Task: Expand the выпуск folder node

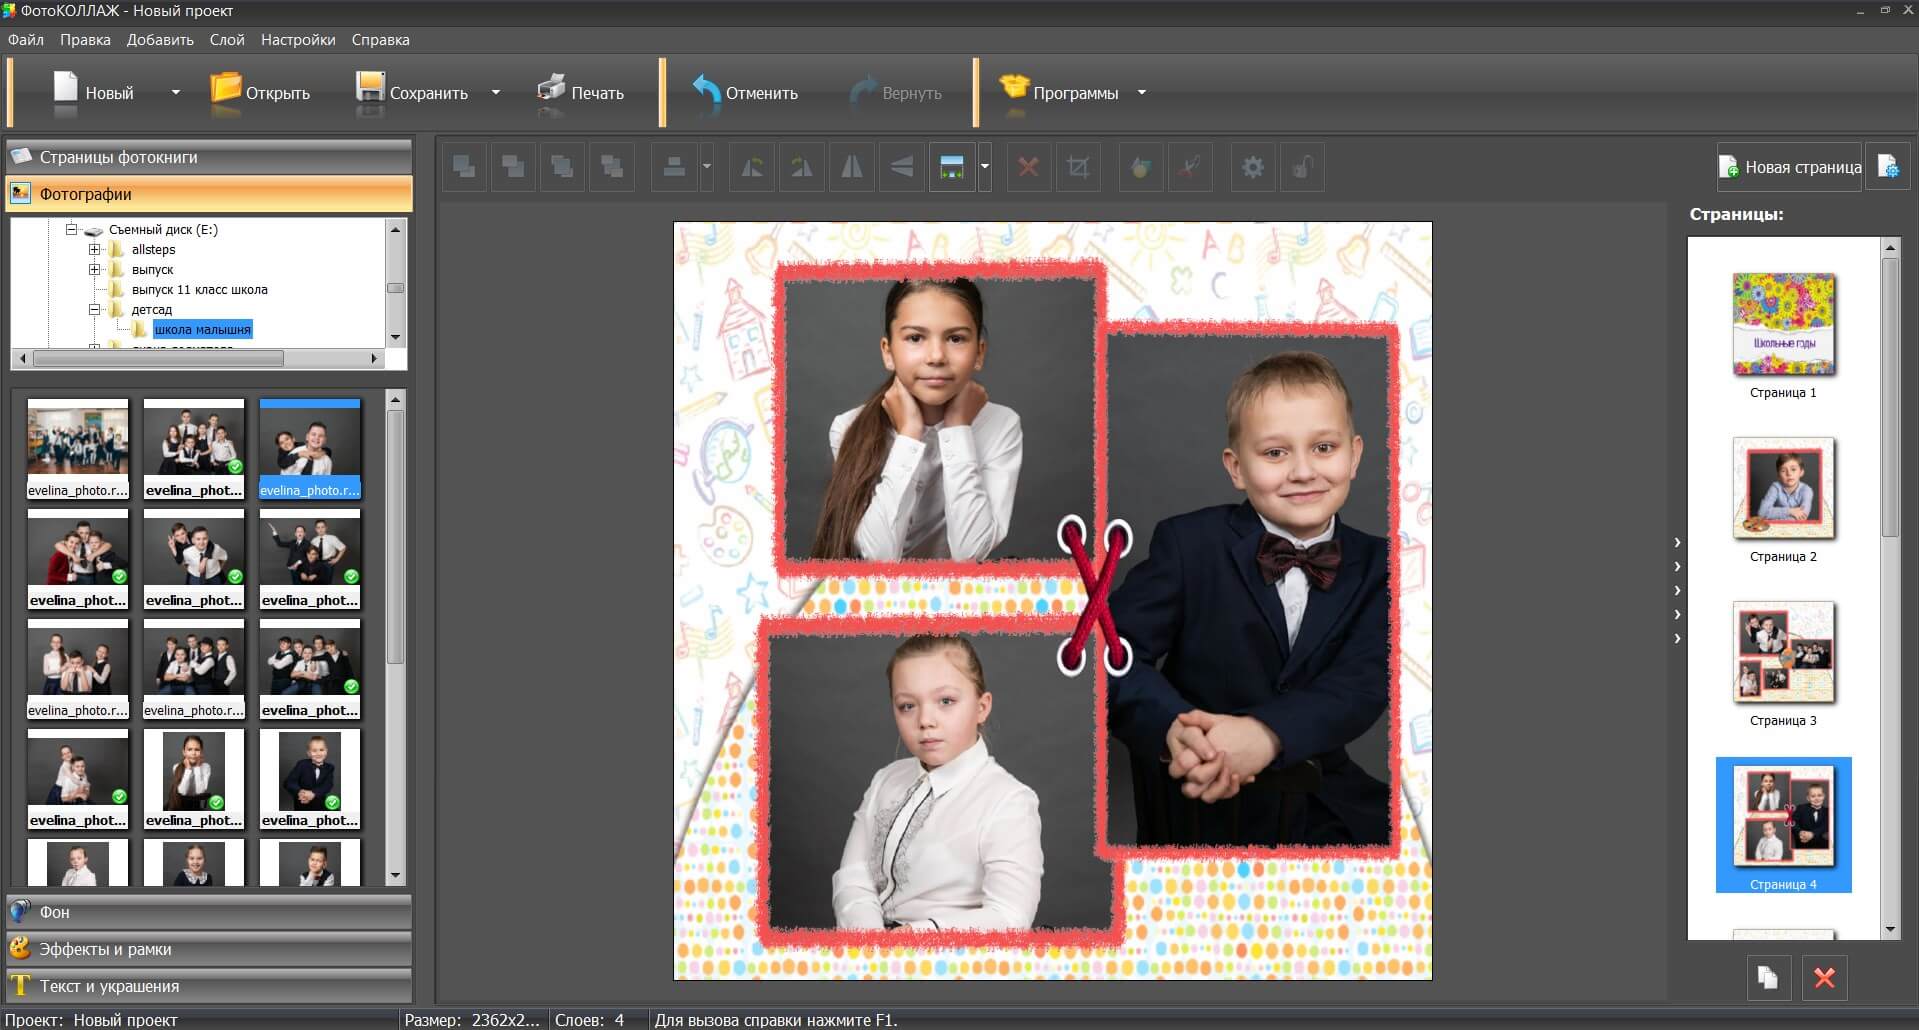Action: click(95, 269)
